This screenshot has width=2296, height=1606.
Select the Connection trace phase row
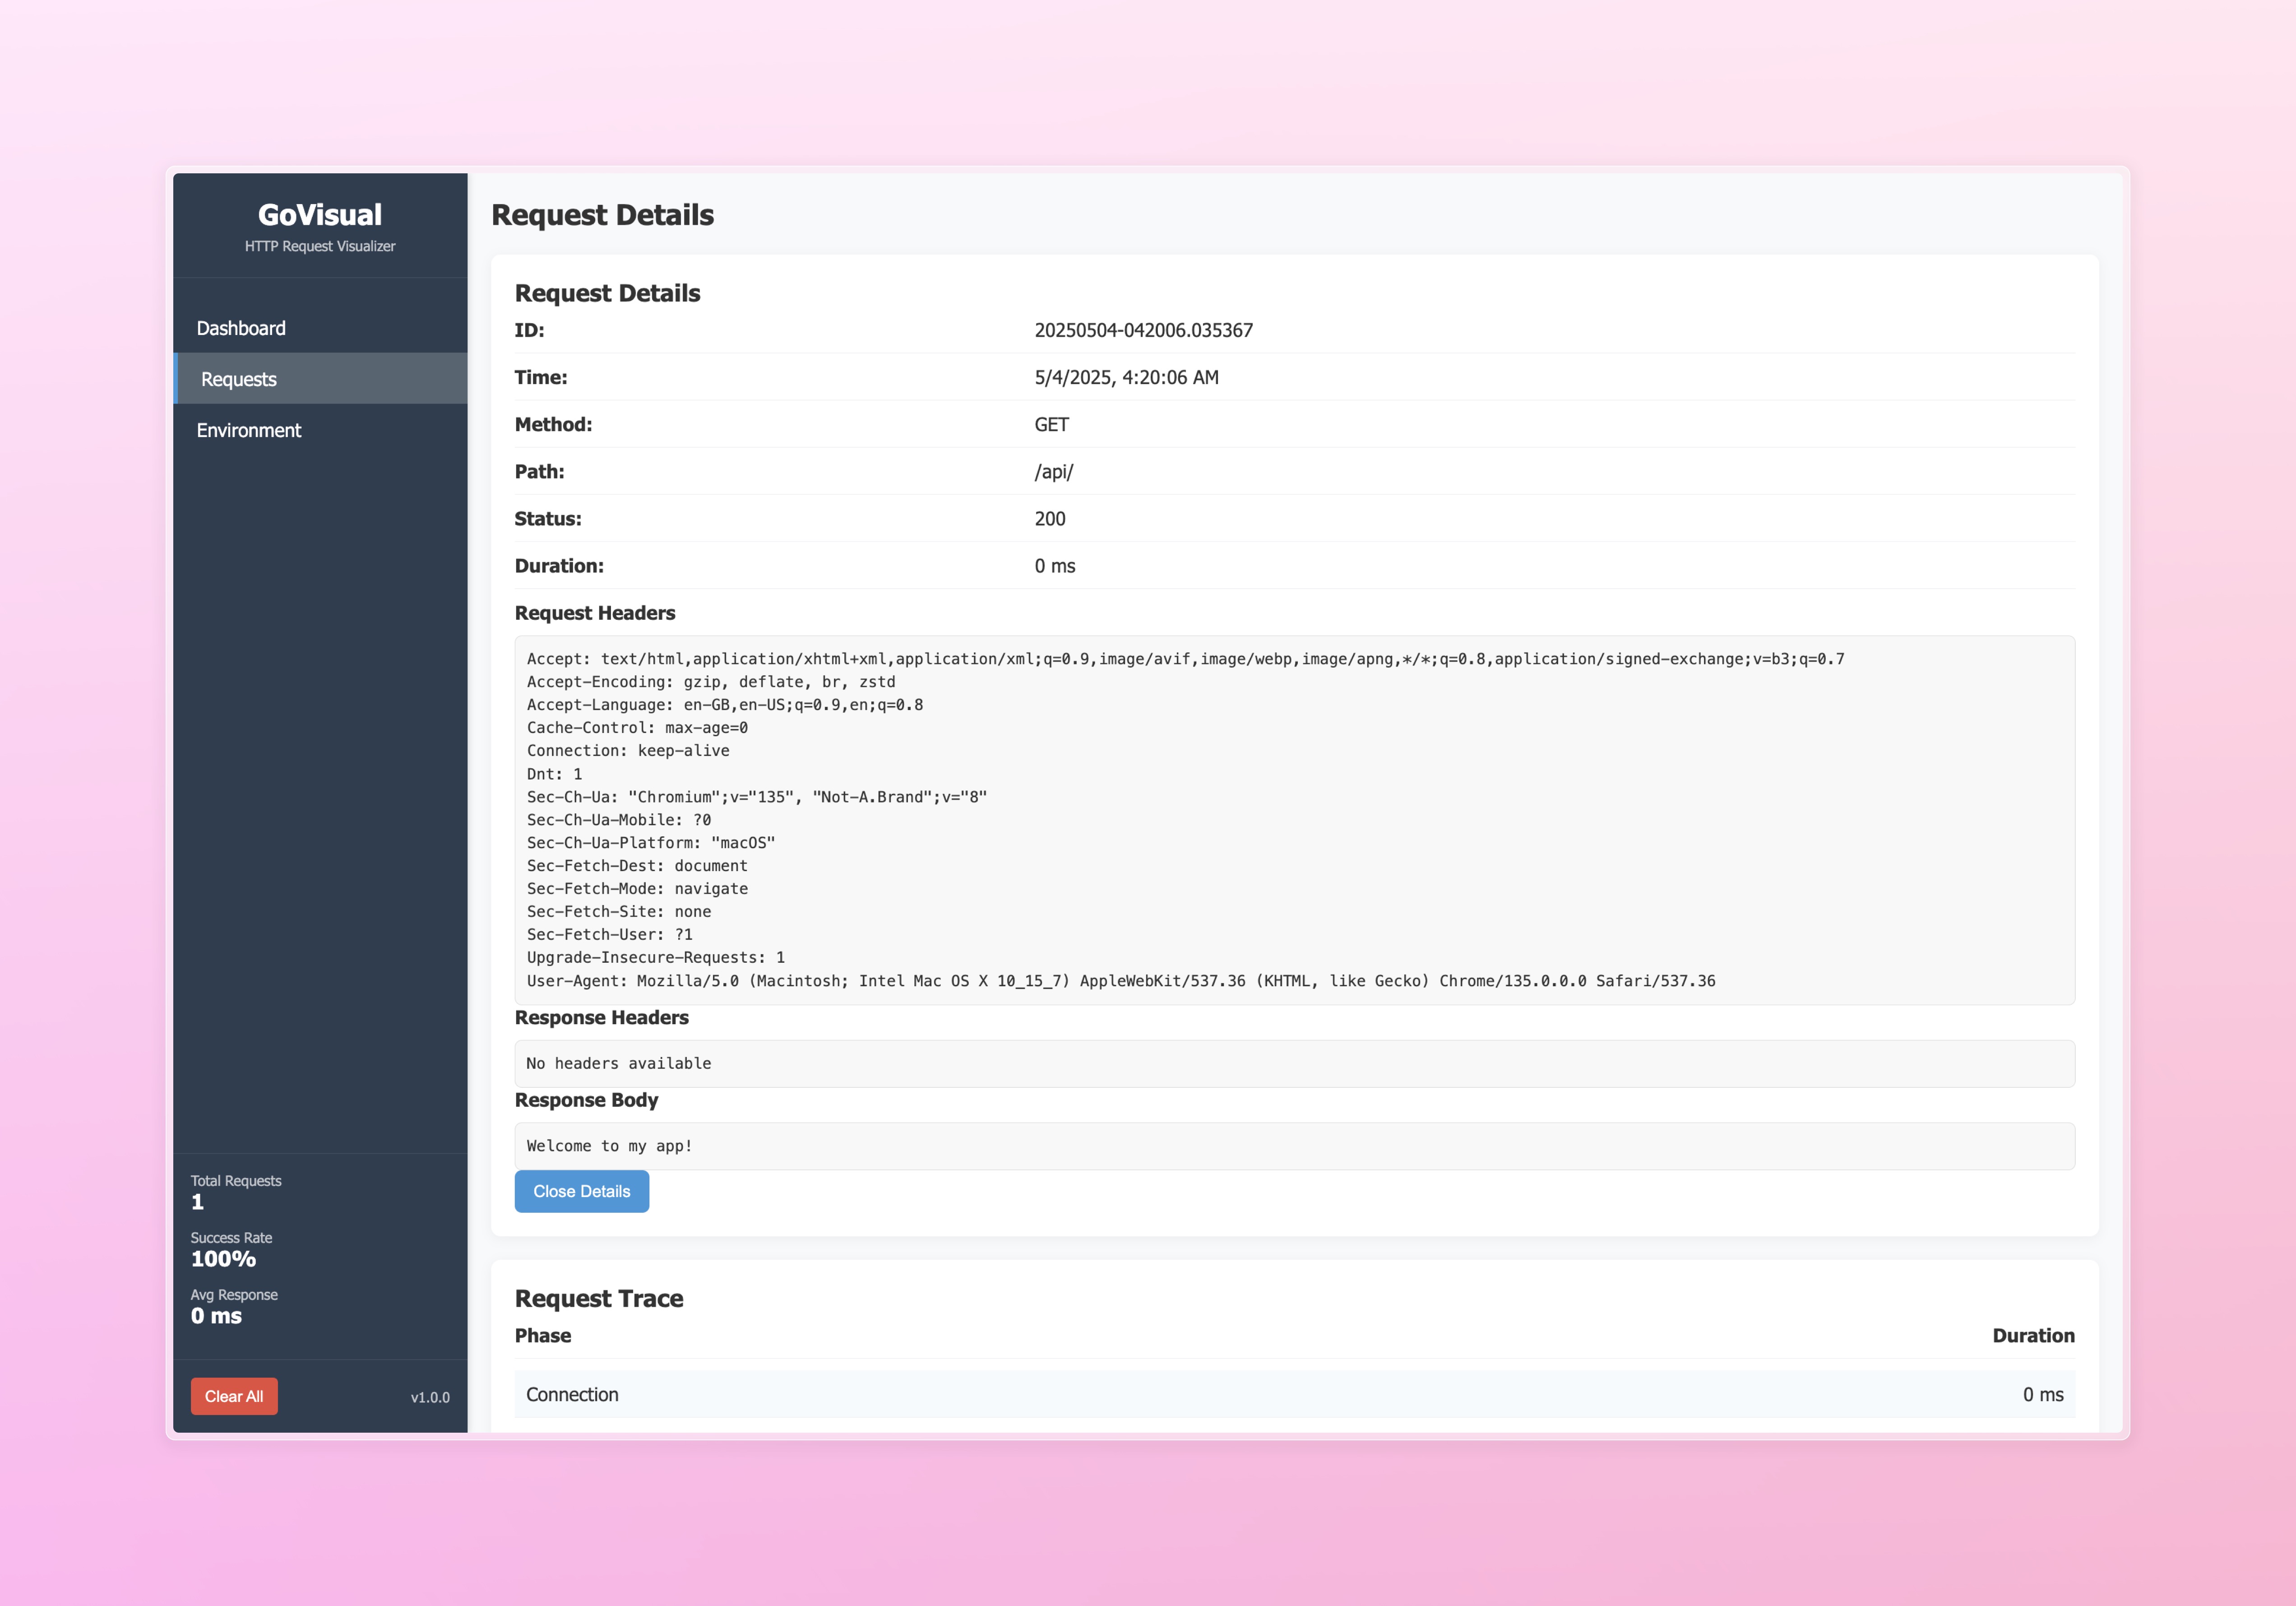click(x=1294, y=1394)
